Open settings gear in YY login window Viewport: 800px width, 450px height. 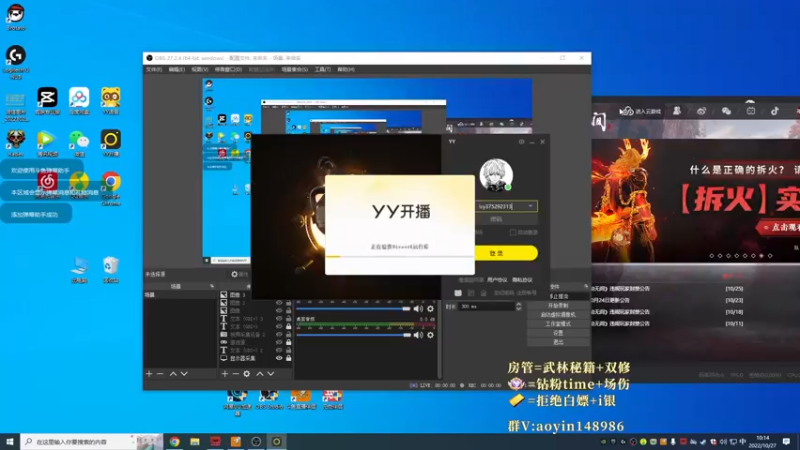[x=521, y=142]
